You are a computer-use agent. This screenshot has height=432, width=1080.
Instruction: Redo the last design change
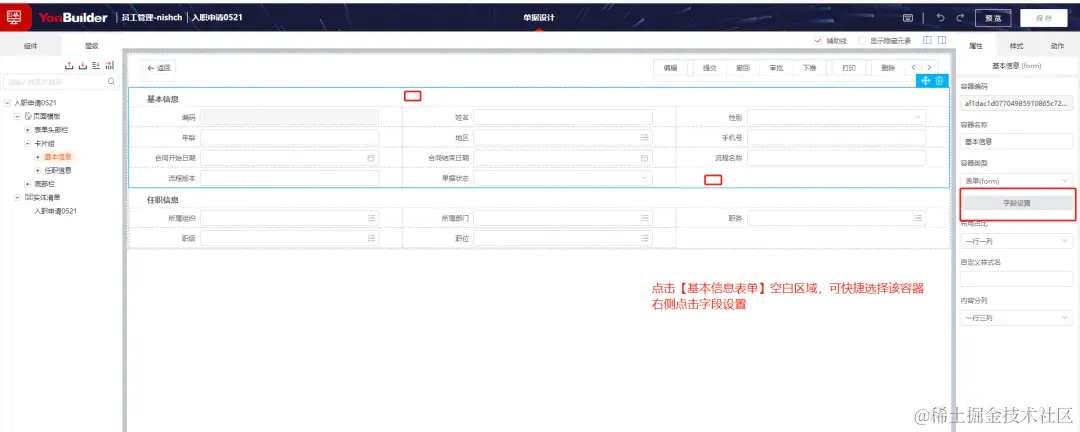tap(959, 18)
